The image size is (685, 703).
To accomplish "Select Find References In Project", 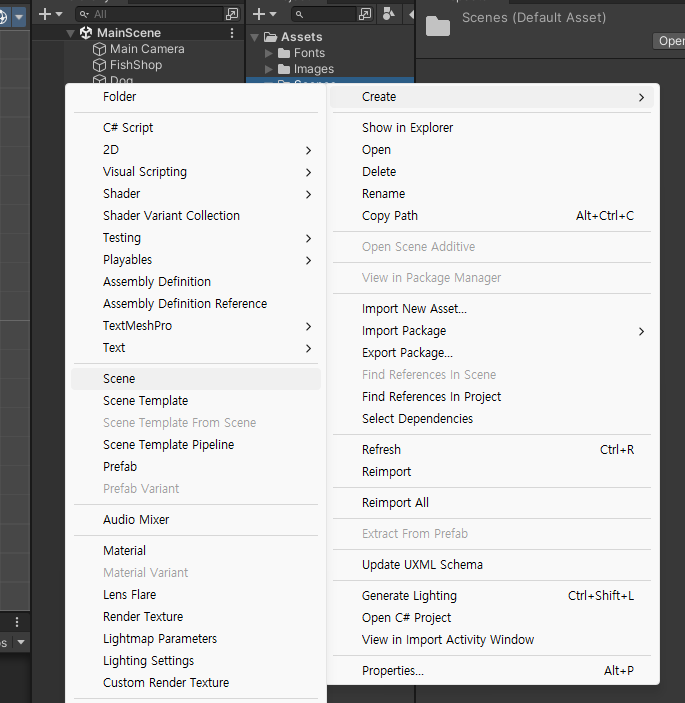I will [492, 397].
